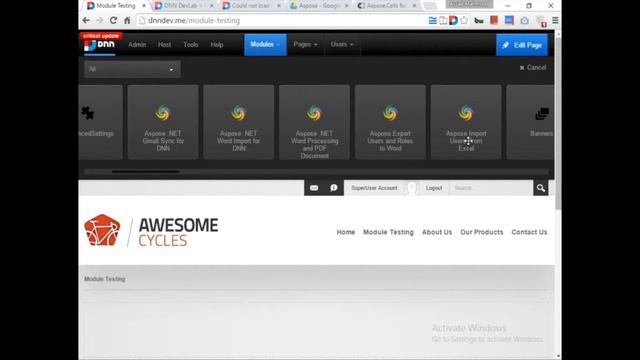Screen dimensions: 640x360
Task: Switch to the DNN DevLab browser tab
Action: [x=184, y=6]
